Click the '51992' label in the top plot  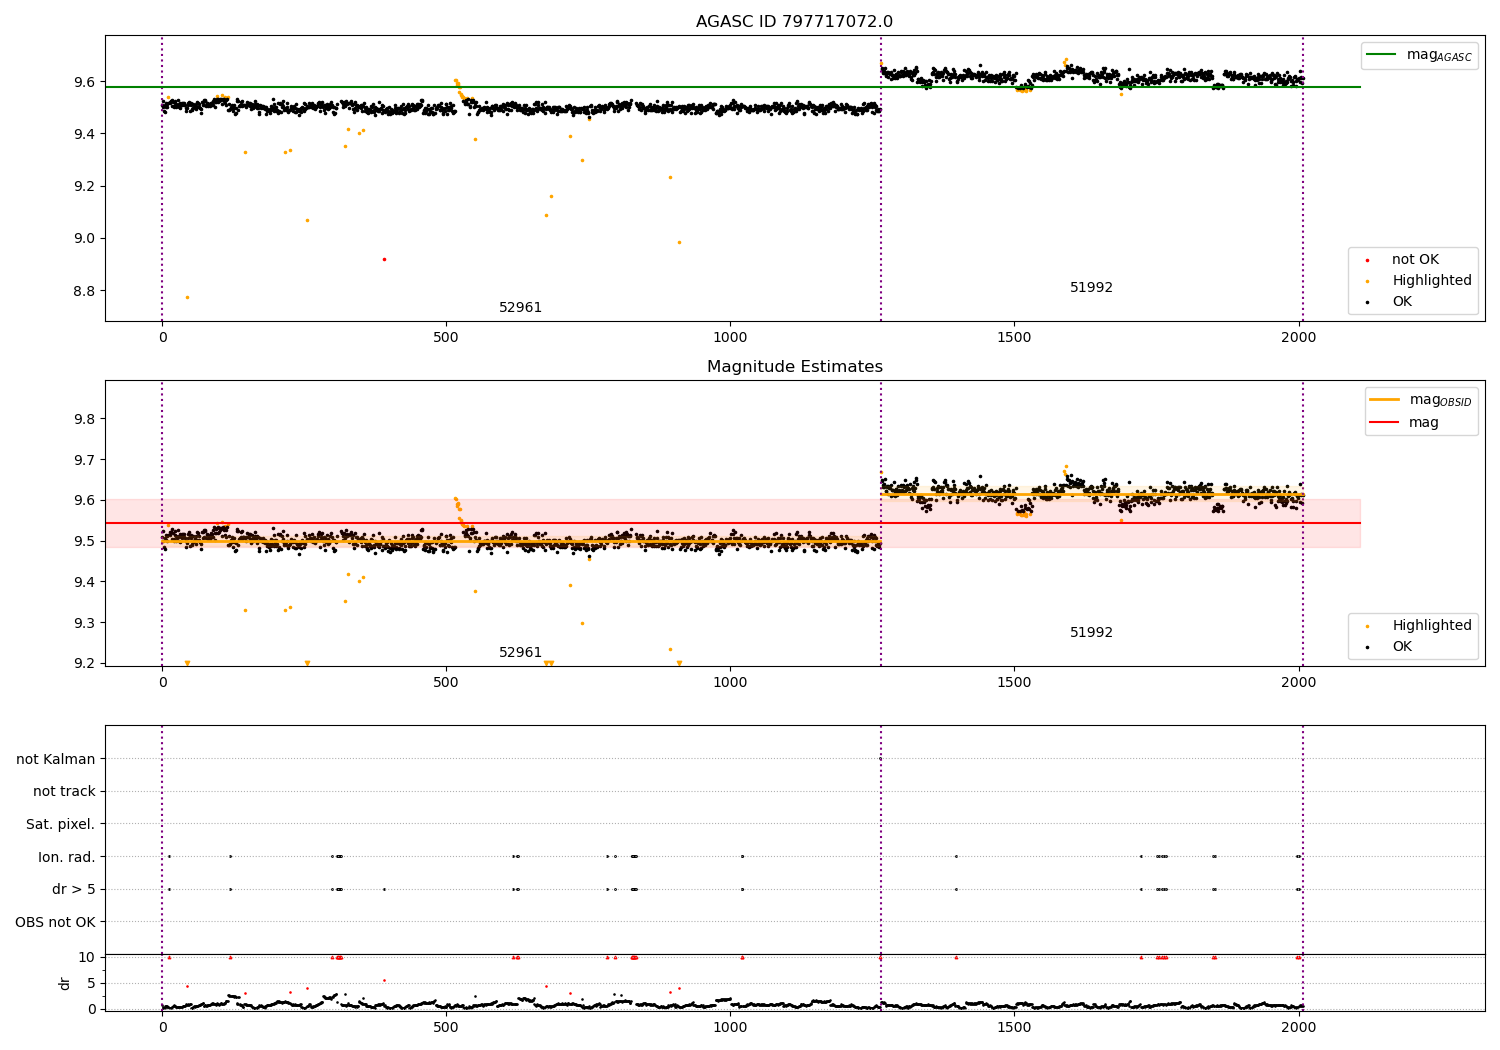click(x=1091, y=288)
